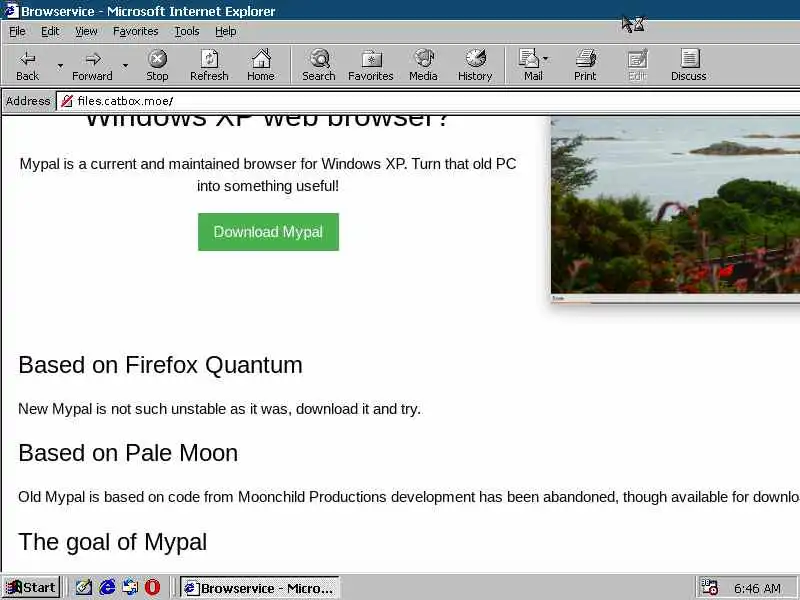Click the green Download Mypal button
This screenshot has height=600, width=800.
(x=268, y=232)
